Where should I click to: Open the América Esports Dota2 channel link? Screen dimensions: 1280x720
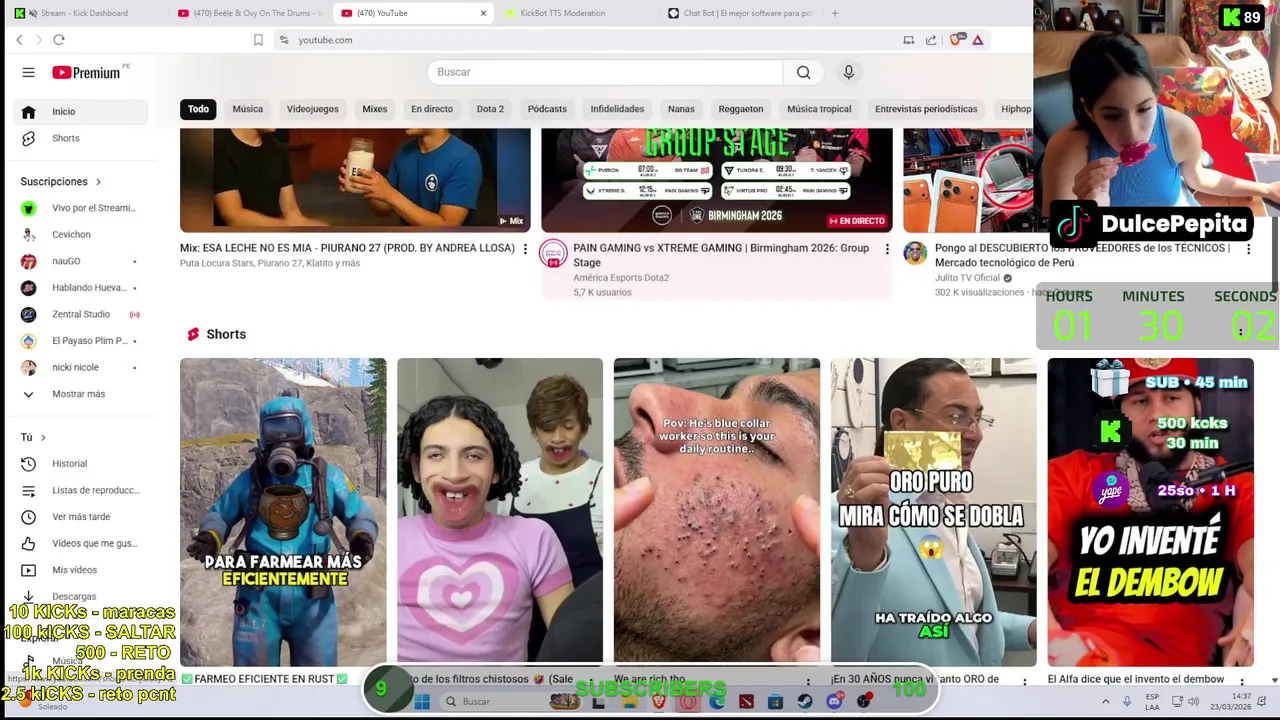pyautogui.click(x=621, y=278)
